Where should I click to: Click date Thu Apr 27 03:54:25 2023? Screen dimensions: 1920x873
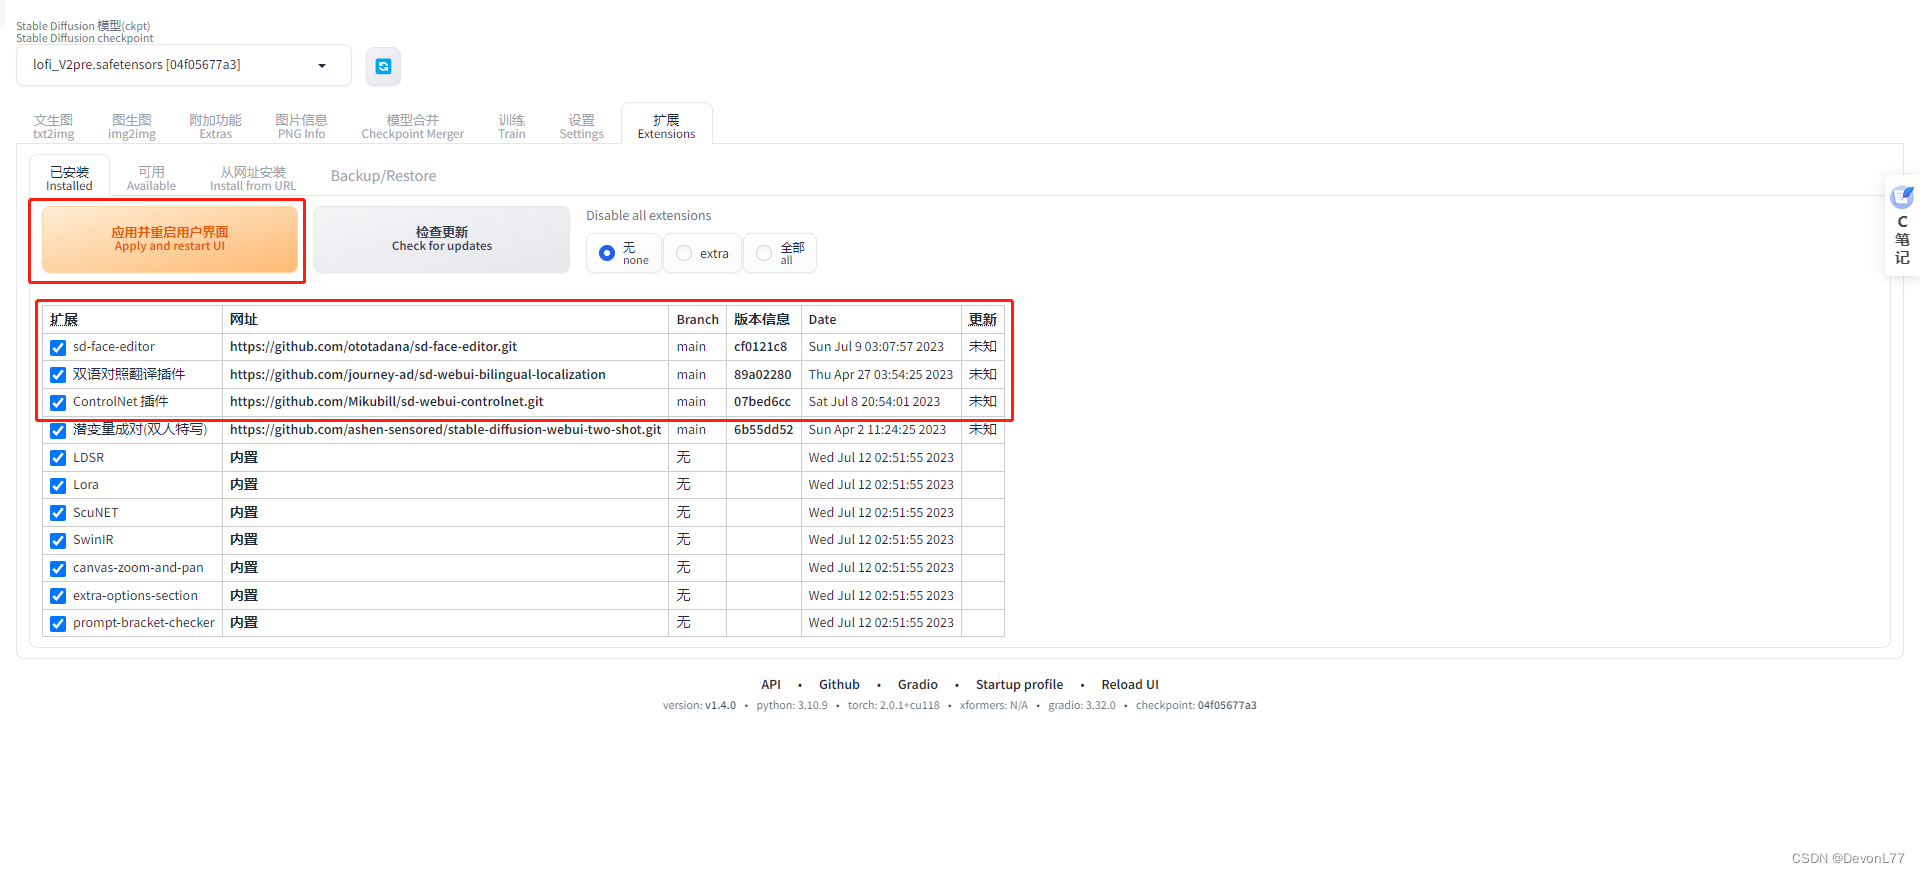coord(881,375)
